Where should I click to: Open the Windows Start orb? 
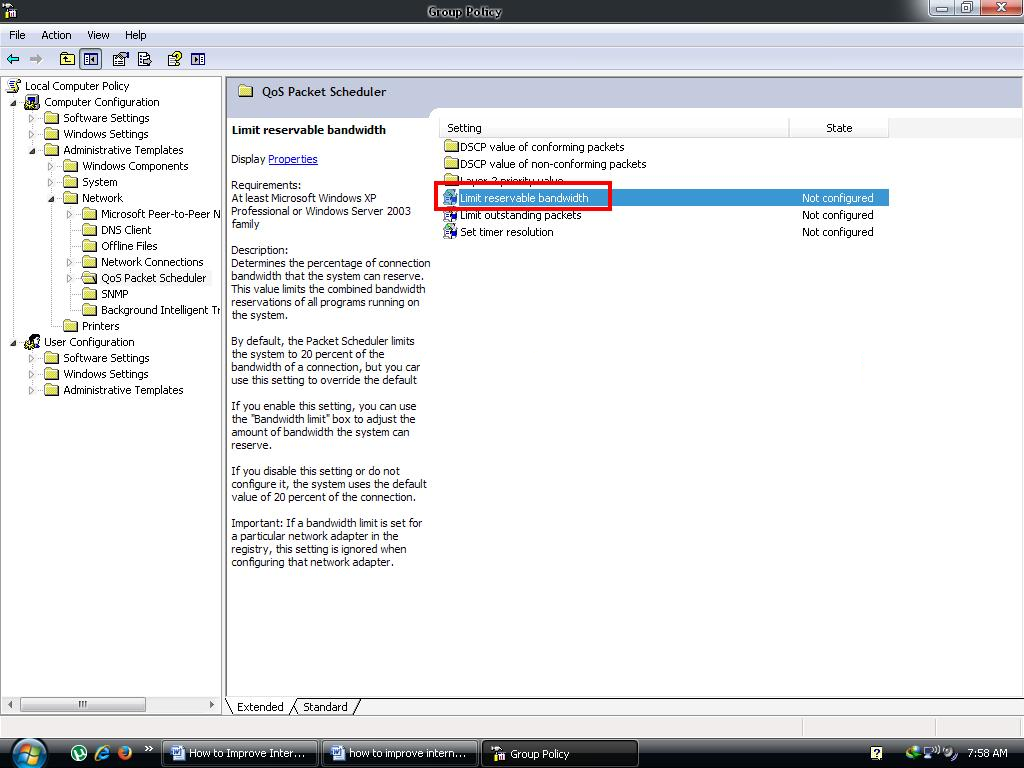click(x=27, y=753)
